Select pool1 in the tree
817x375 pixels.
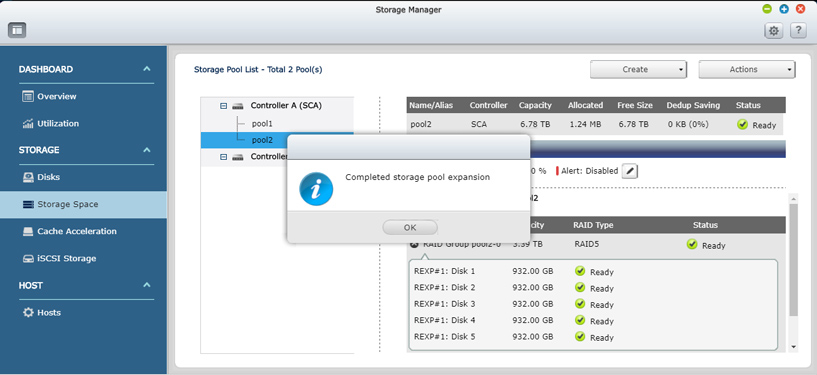(262, 124)
